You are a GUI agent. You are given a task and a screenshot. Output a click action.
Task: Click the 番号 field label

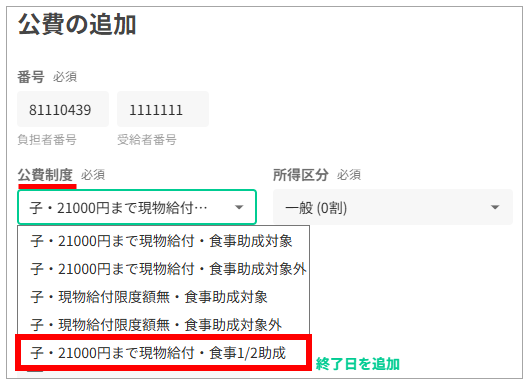(31, 77)
